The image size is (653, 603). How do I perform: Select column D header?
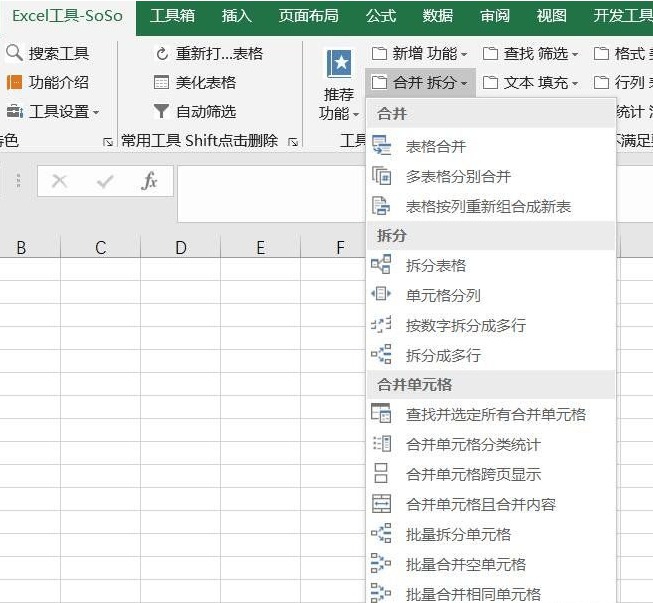180,248
